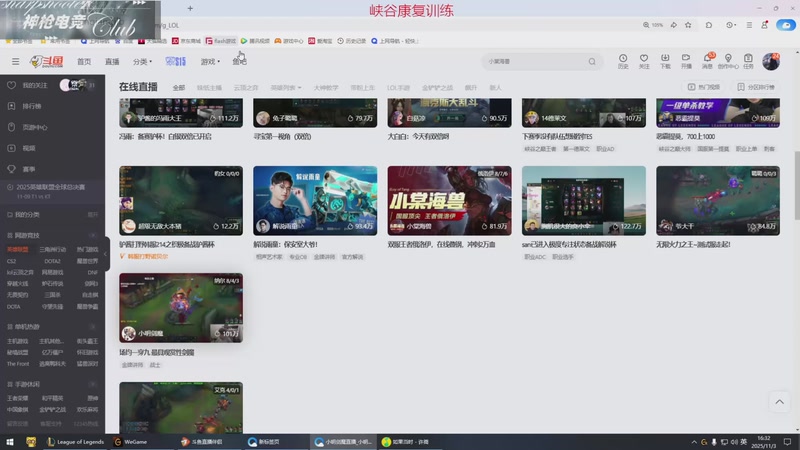Image resolution: width=800 pixels, height=450 pixels.
Task: Select CS2 category in sidebar
Action: click(x=11, y=261)
